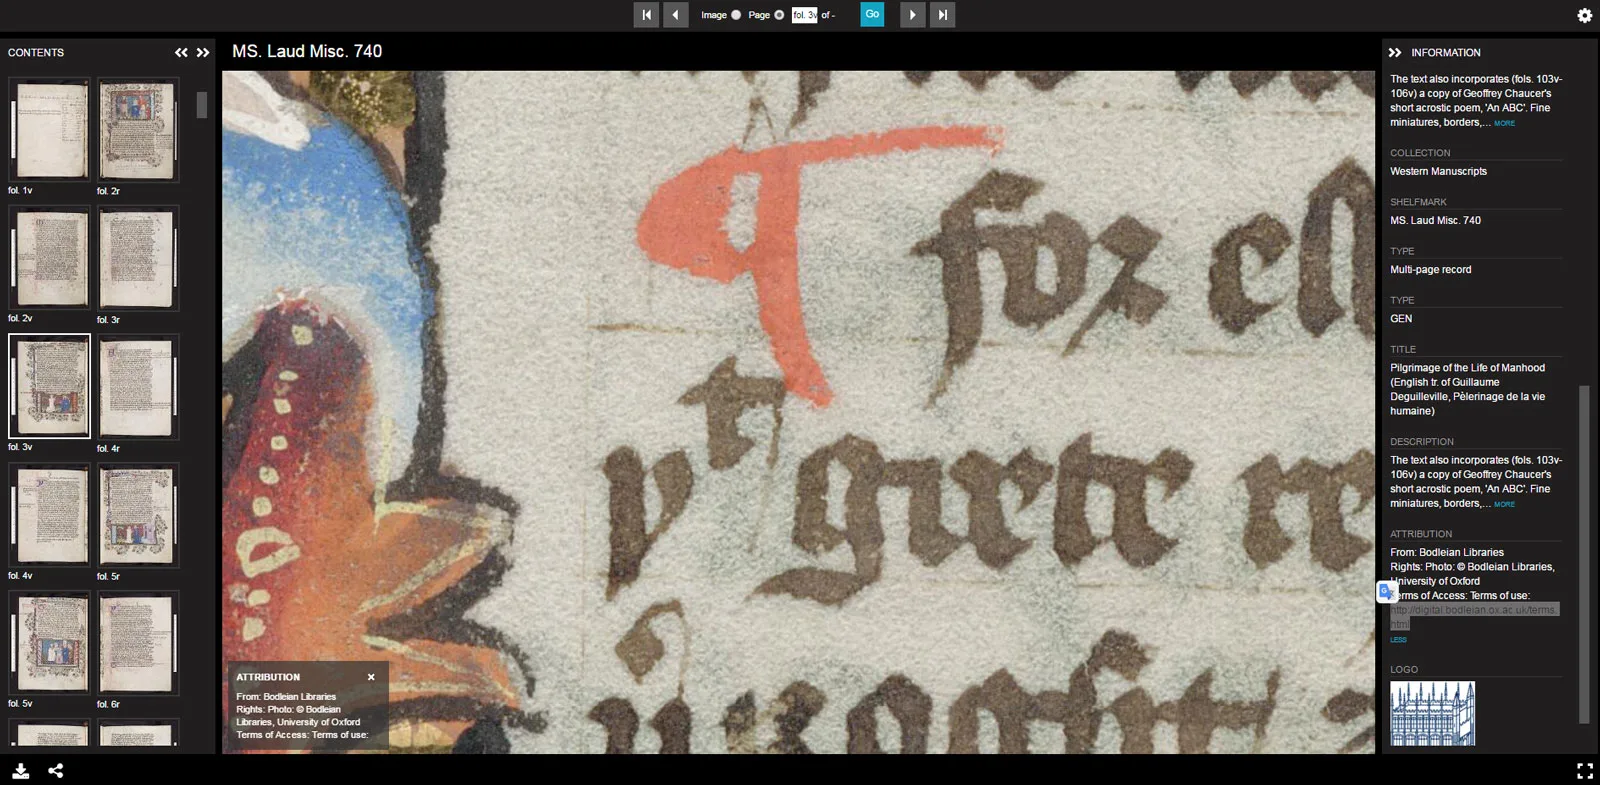Select the Page radio option
The height and width of the screenshot is (785, 1600).
tap(779, 15)
